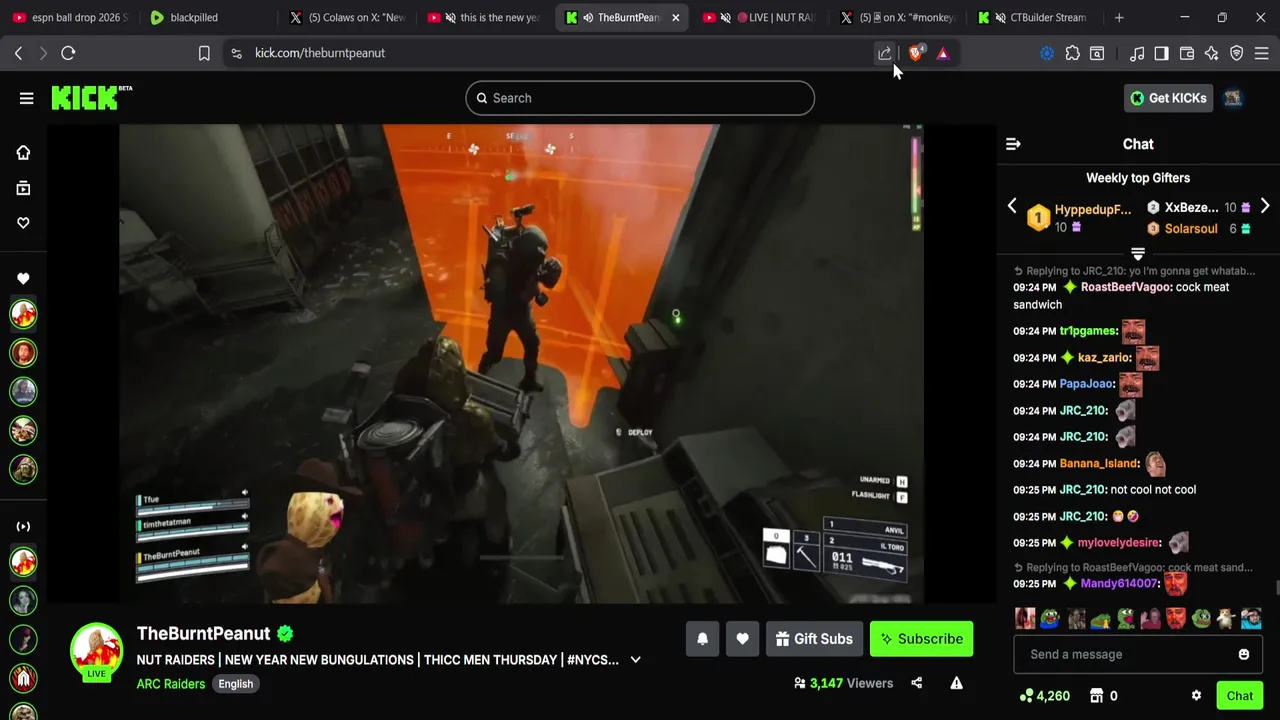Switch to 'this is the new ye' tab

pyautogui.click(x=484, y=17)
